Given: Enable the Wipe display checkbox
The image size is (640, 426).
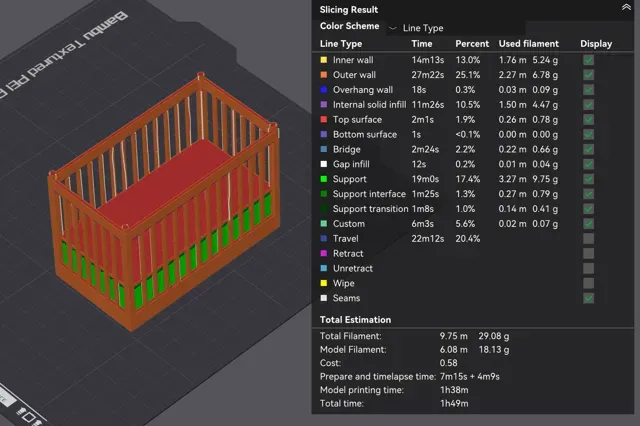Looking at the screenshot, I should pos(588,283).
